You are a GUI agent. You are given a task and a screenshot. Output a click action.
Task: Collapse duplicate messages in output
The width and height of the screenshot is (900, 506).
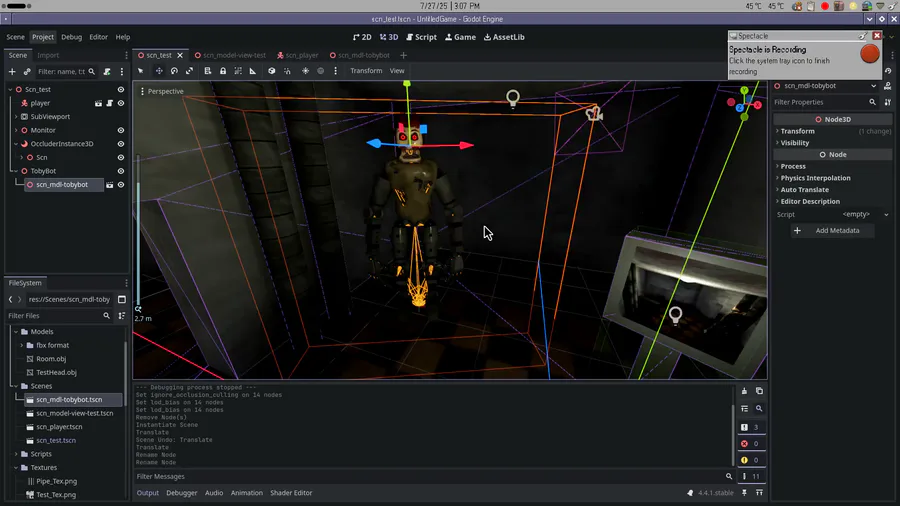744,408
